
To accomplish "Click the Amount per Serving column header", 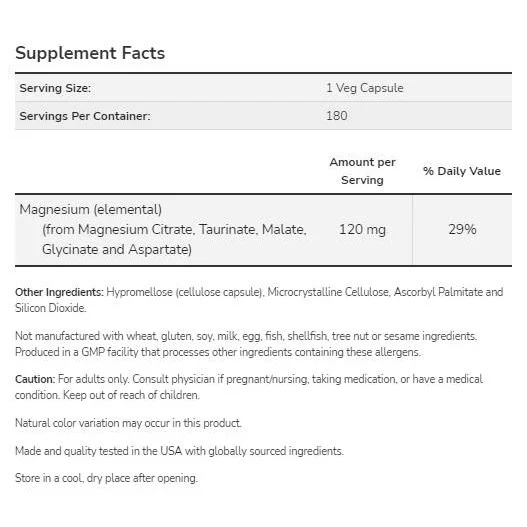I will (x=362, y=171).
